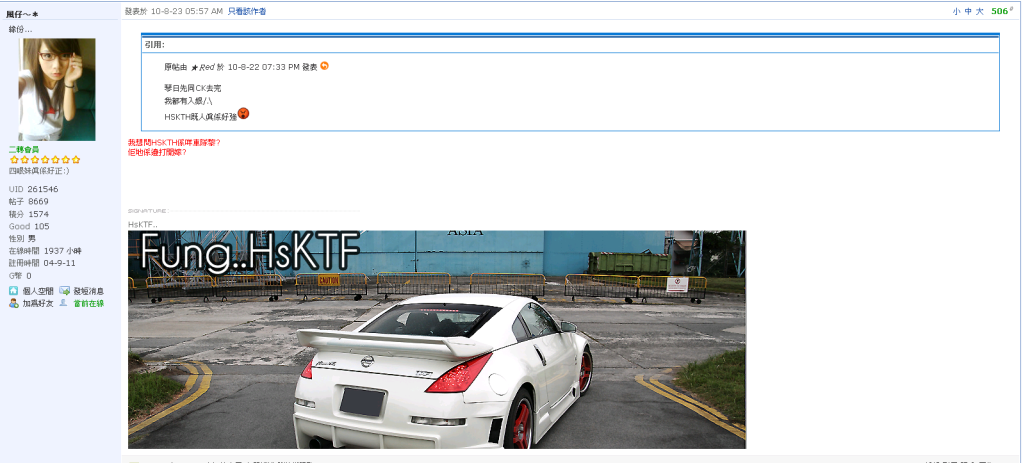This screenshot has height=463, width=1023.
Task: Click the 加為好友 add friend icon
Action: pos(14,303)
